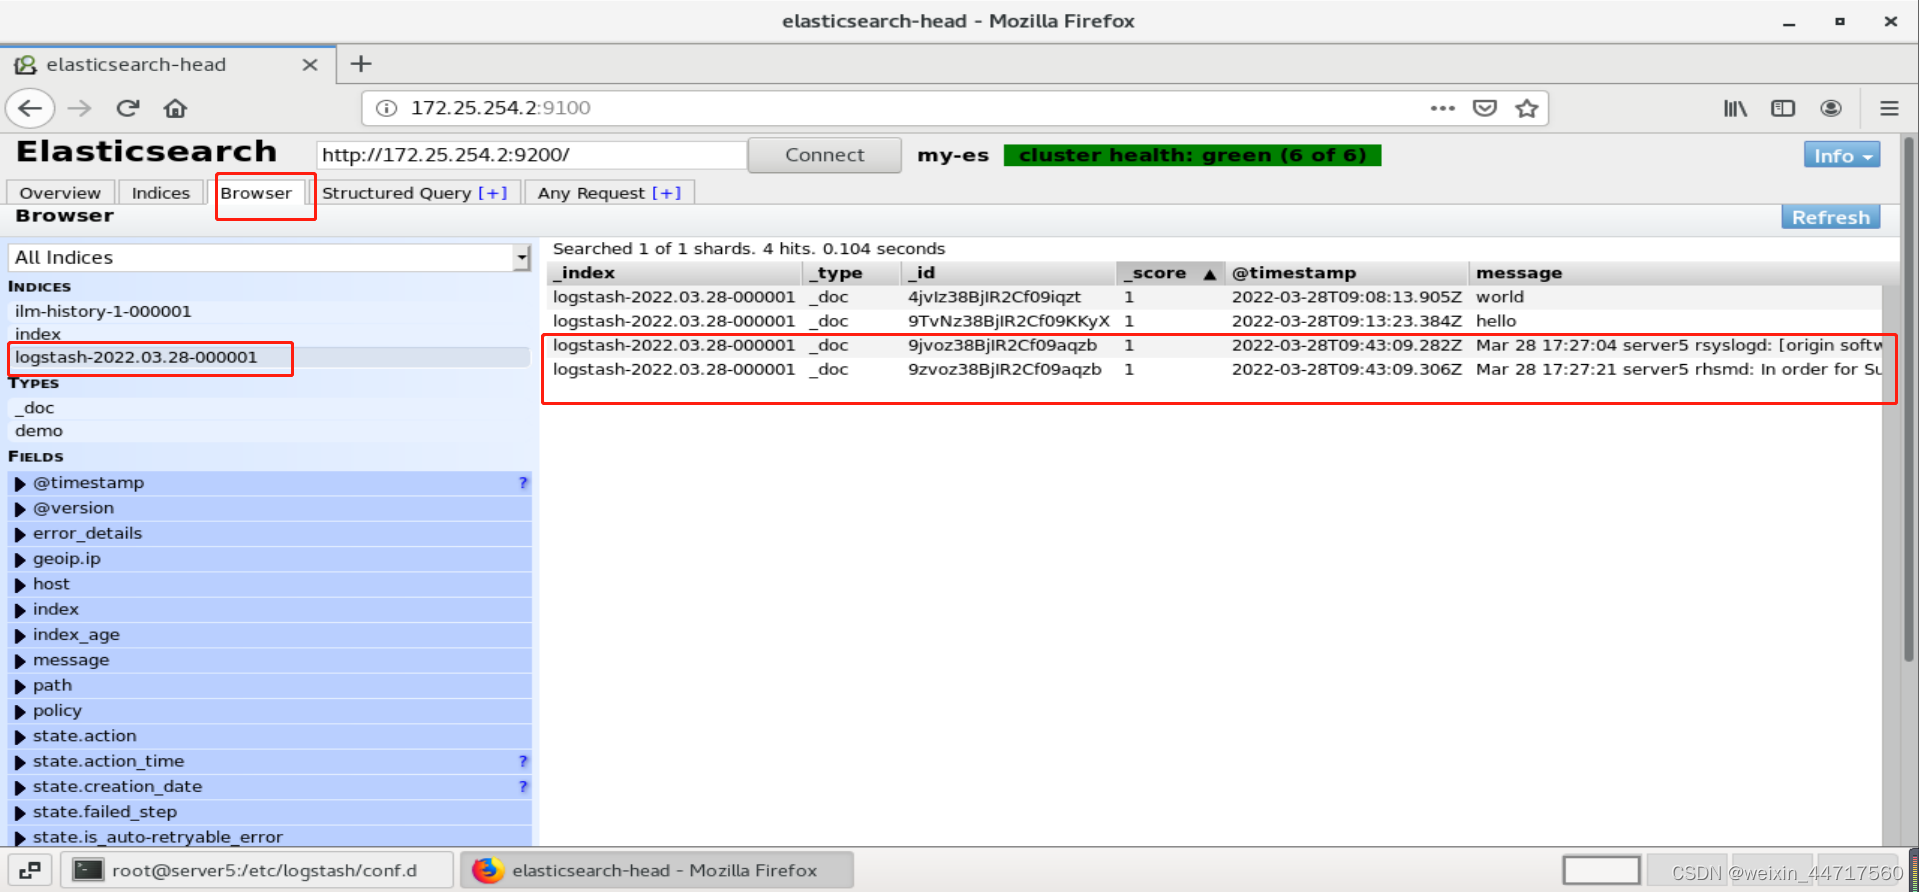Viewport: 1919px width, 892px height.
Task: Reload the current page
Action: (128, 108)
